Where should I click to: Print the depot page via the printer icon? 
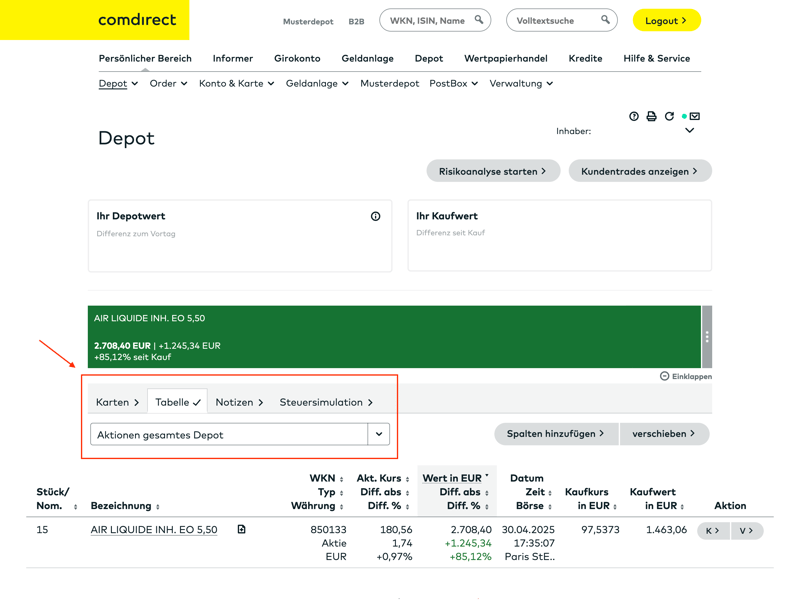(x=652, y=116)
